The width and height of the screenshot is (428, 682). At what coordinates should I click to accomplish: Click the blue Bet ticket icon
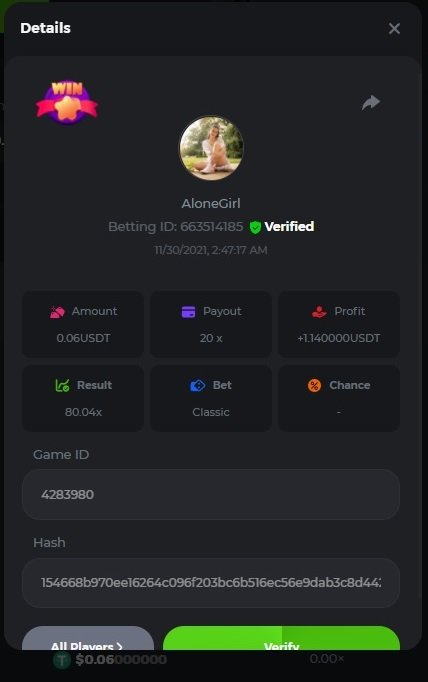(197, 385)
